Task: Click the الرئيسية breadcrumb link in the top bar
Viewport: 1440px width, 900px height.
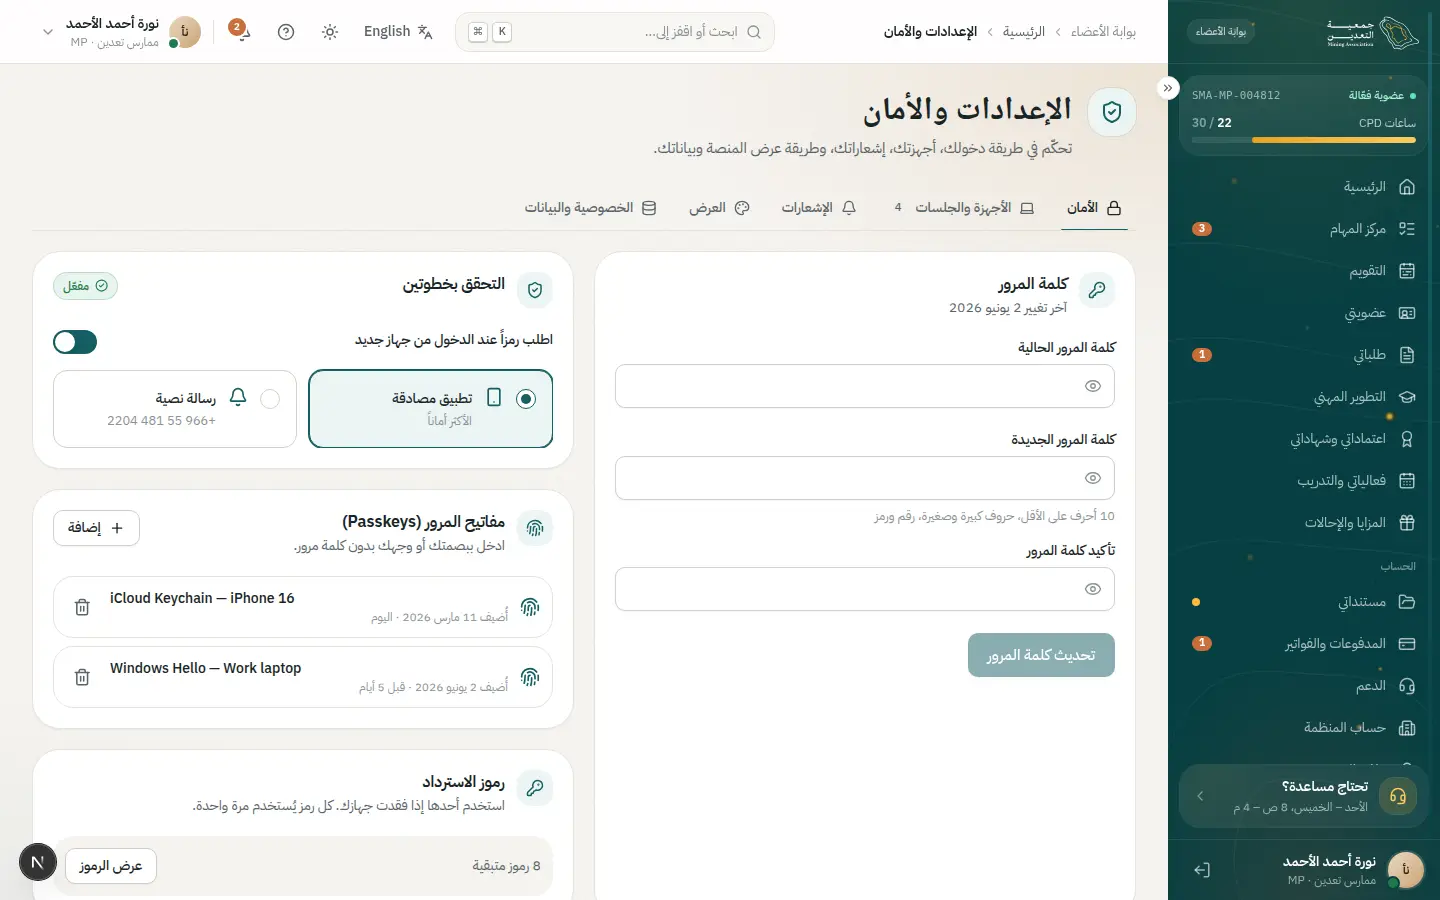Action: click(1024, 32)
